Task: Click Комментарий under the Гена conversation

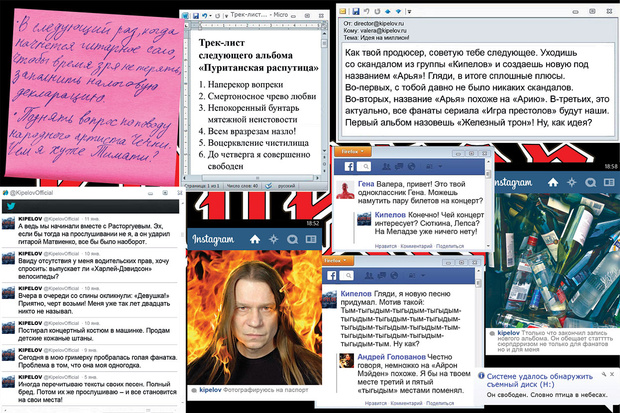Action: [416, 246]
